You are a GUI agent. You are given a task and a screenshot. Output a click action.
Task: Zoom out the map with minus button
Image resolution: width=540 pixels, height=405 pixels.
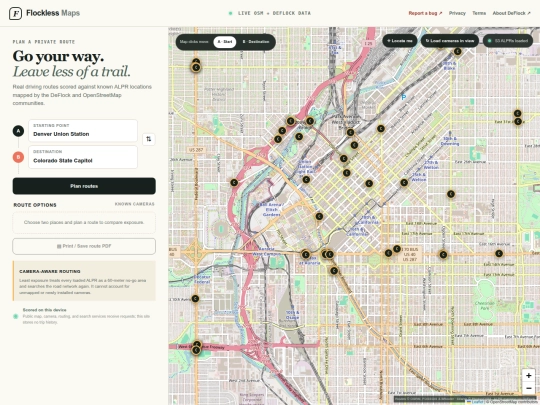529,388
